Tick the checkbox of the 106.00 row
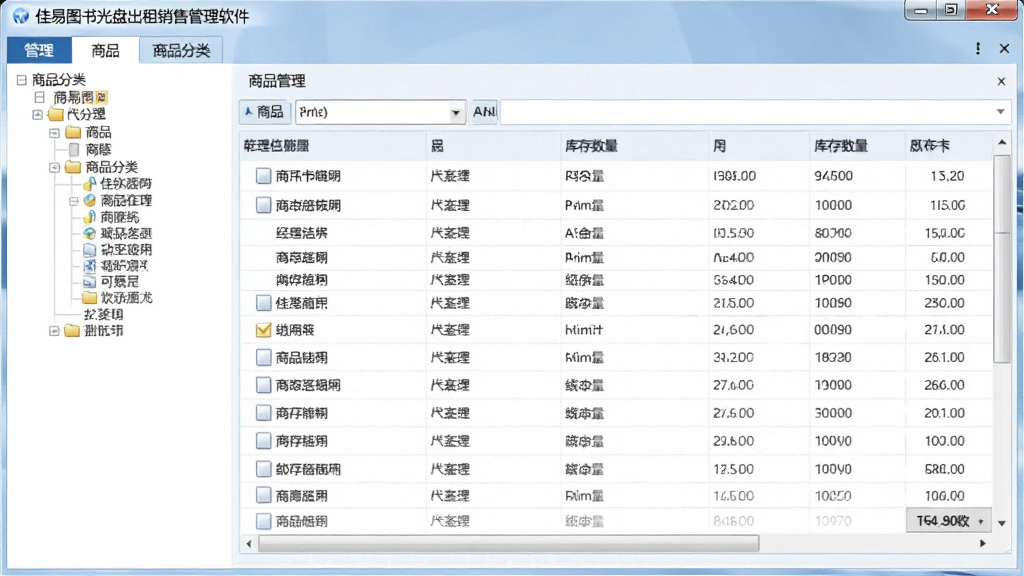This screenshot has height=576, width=1024. pyautogui.click(x=263, y=496)
